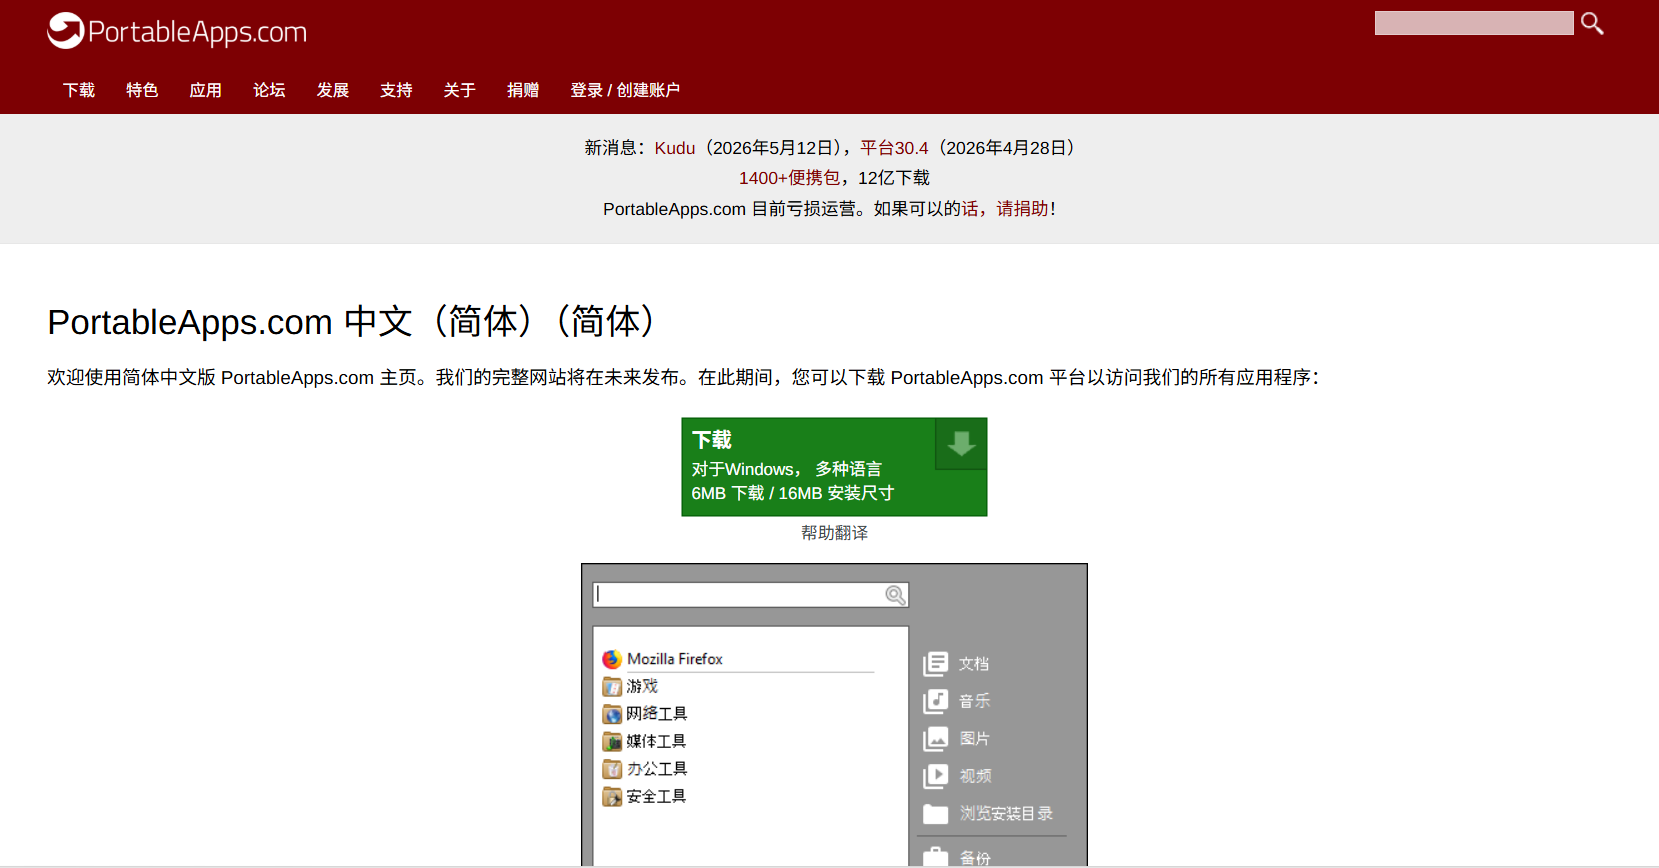Open the 关于 menu item
This screenshot has height=868, width=1659.
[x=460, y=90]
